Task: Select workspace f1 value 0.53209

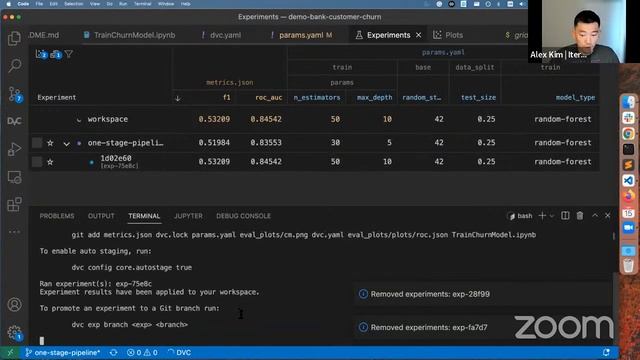Action: pyautogui.click(x=214, y=119)
